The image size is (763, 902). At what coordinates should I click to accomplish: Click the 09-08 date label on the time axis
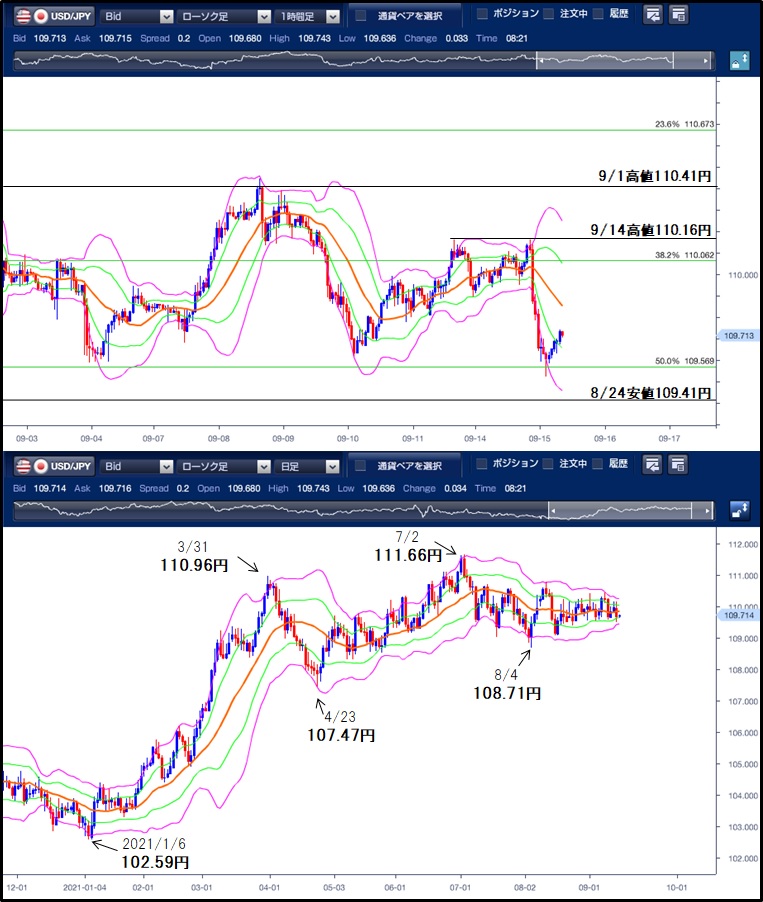(219, 438)
